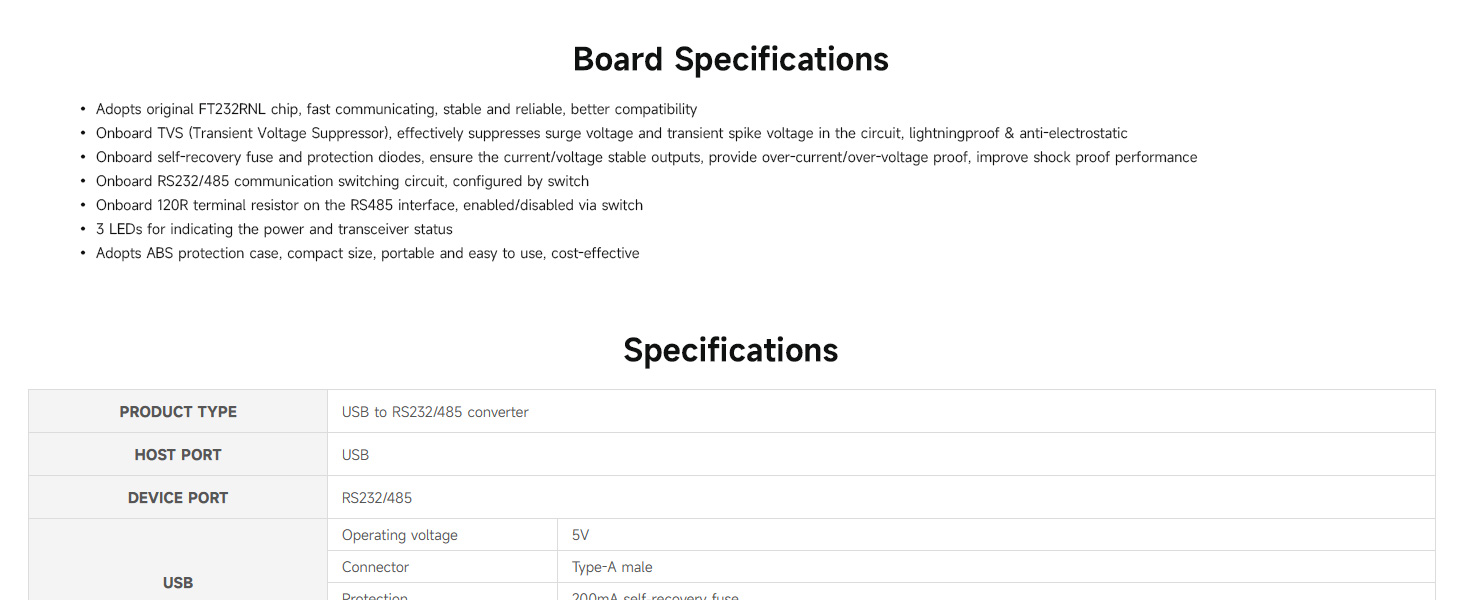Select the PRODUCT TYPE header cell

point(178,412)
